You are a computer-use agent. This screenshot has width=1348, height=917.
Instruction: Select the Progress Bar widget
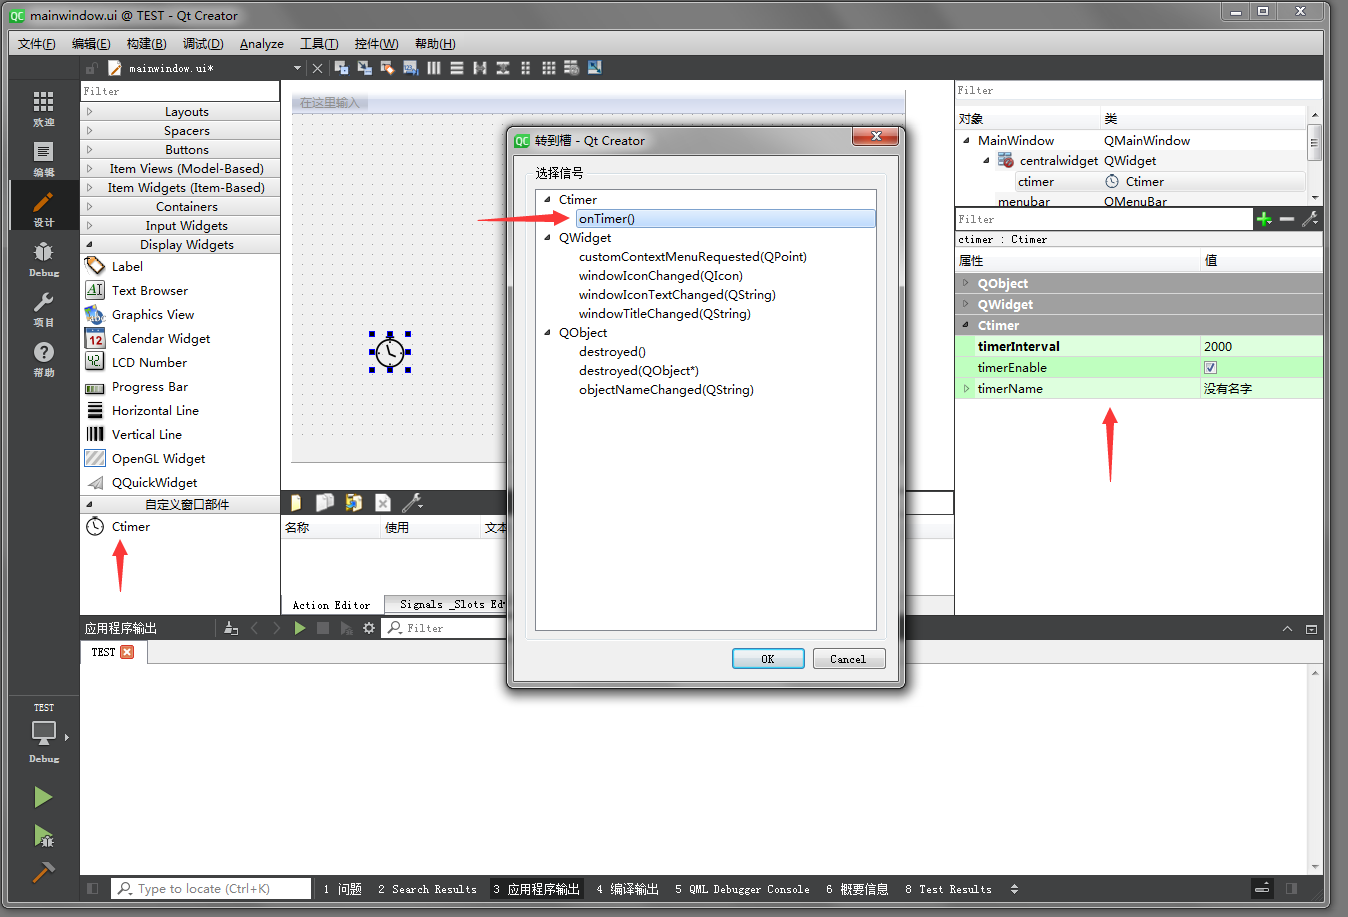(149, 387)
